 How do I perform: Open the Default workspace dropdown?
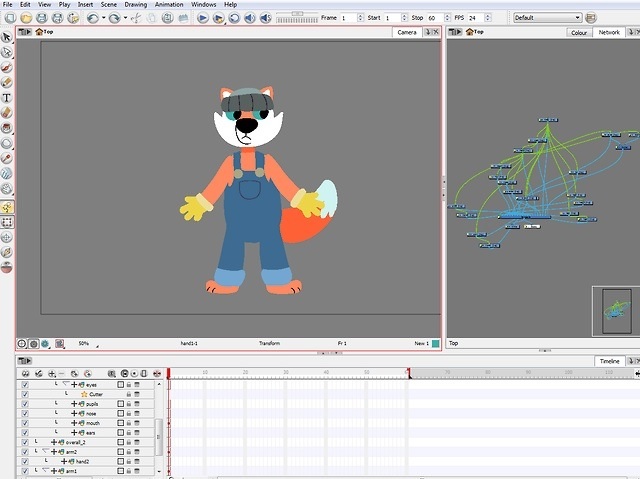547,18
